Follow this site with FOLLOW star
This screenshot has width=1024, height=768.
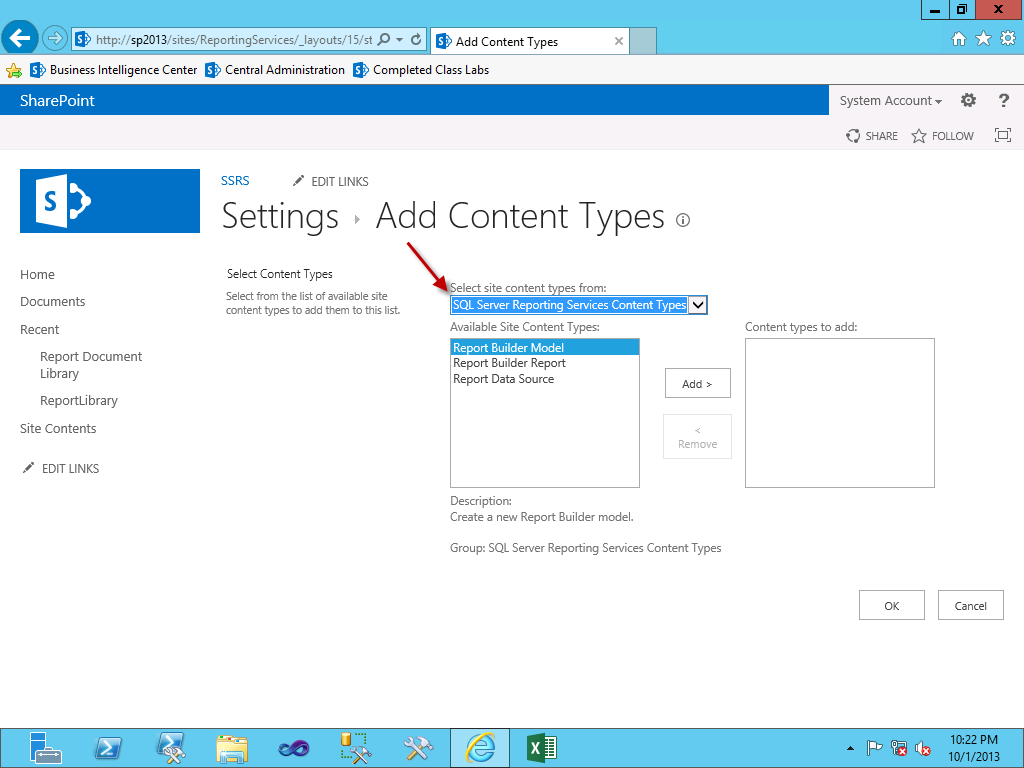coord(942,136)
